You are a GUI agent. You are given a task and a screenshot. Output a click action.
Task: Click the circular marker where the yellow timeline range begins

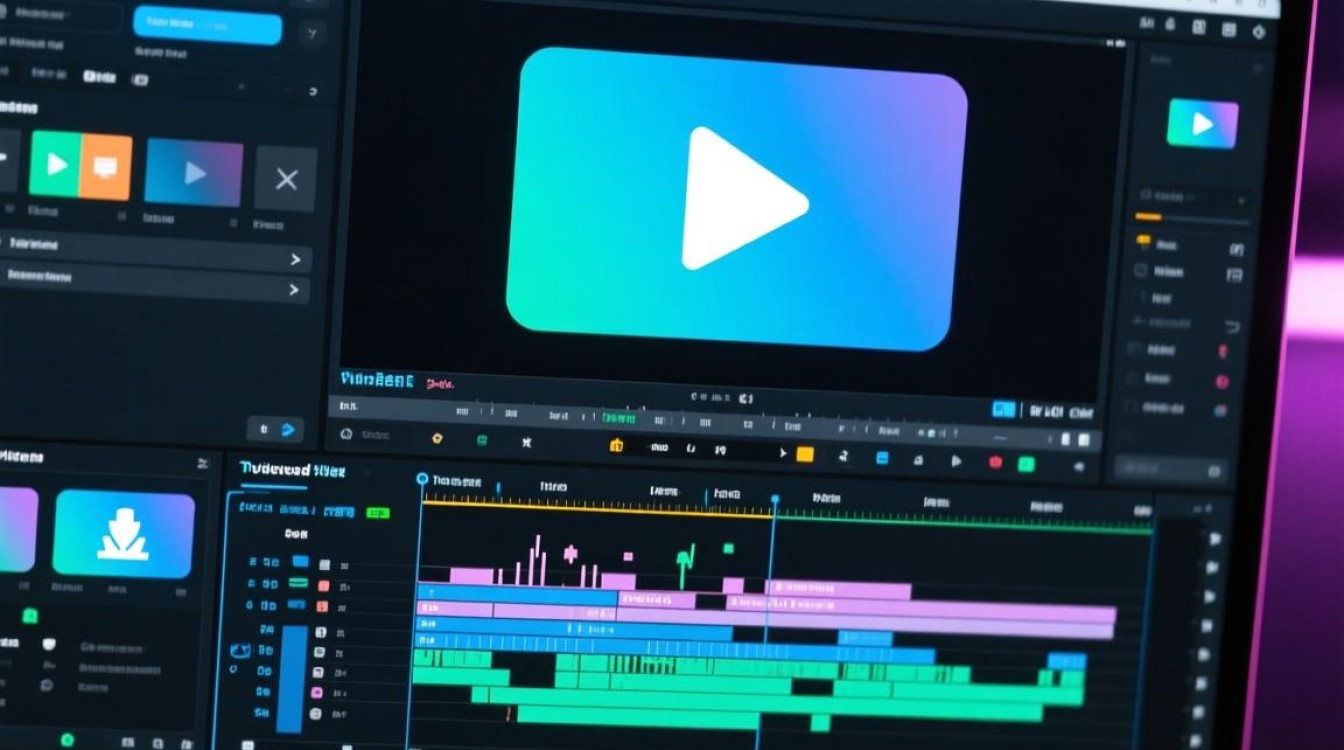click(x=422, y=480)
